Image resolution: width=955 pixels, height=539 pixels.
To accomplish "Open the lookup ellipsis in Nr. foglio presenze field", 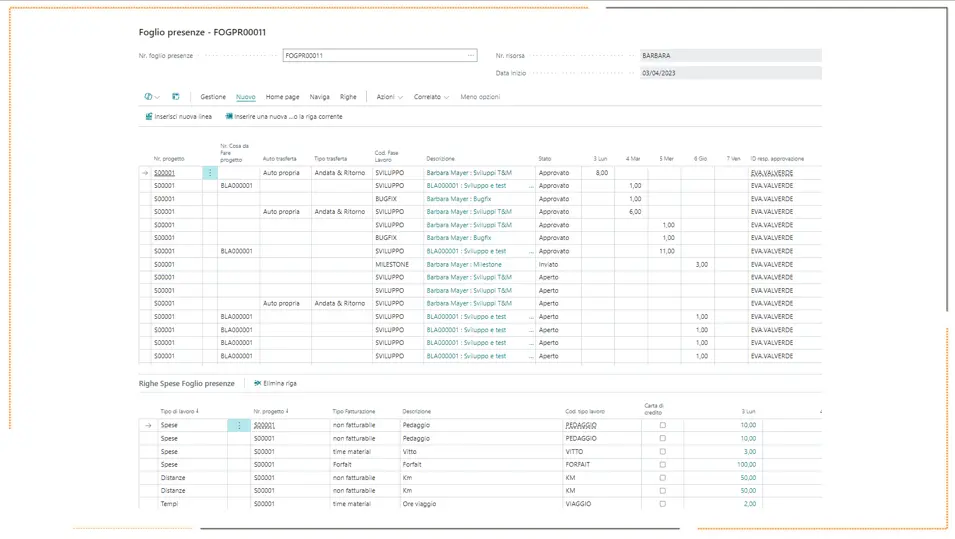I will point(471,55).
